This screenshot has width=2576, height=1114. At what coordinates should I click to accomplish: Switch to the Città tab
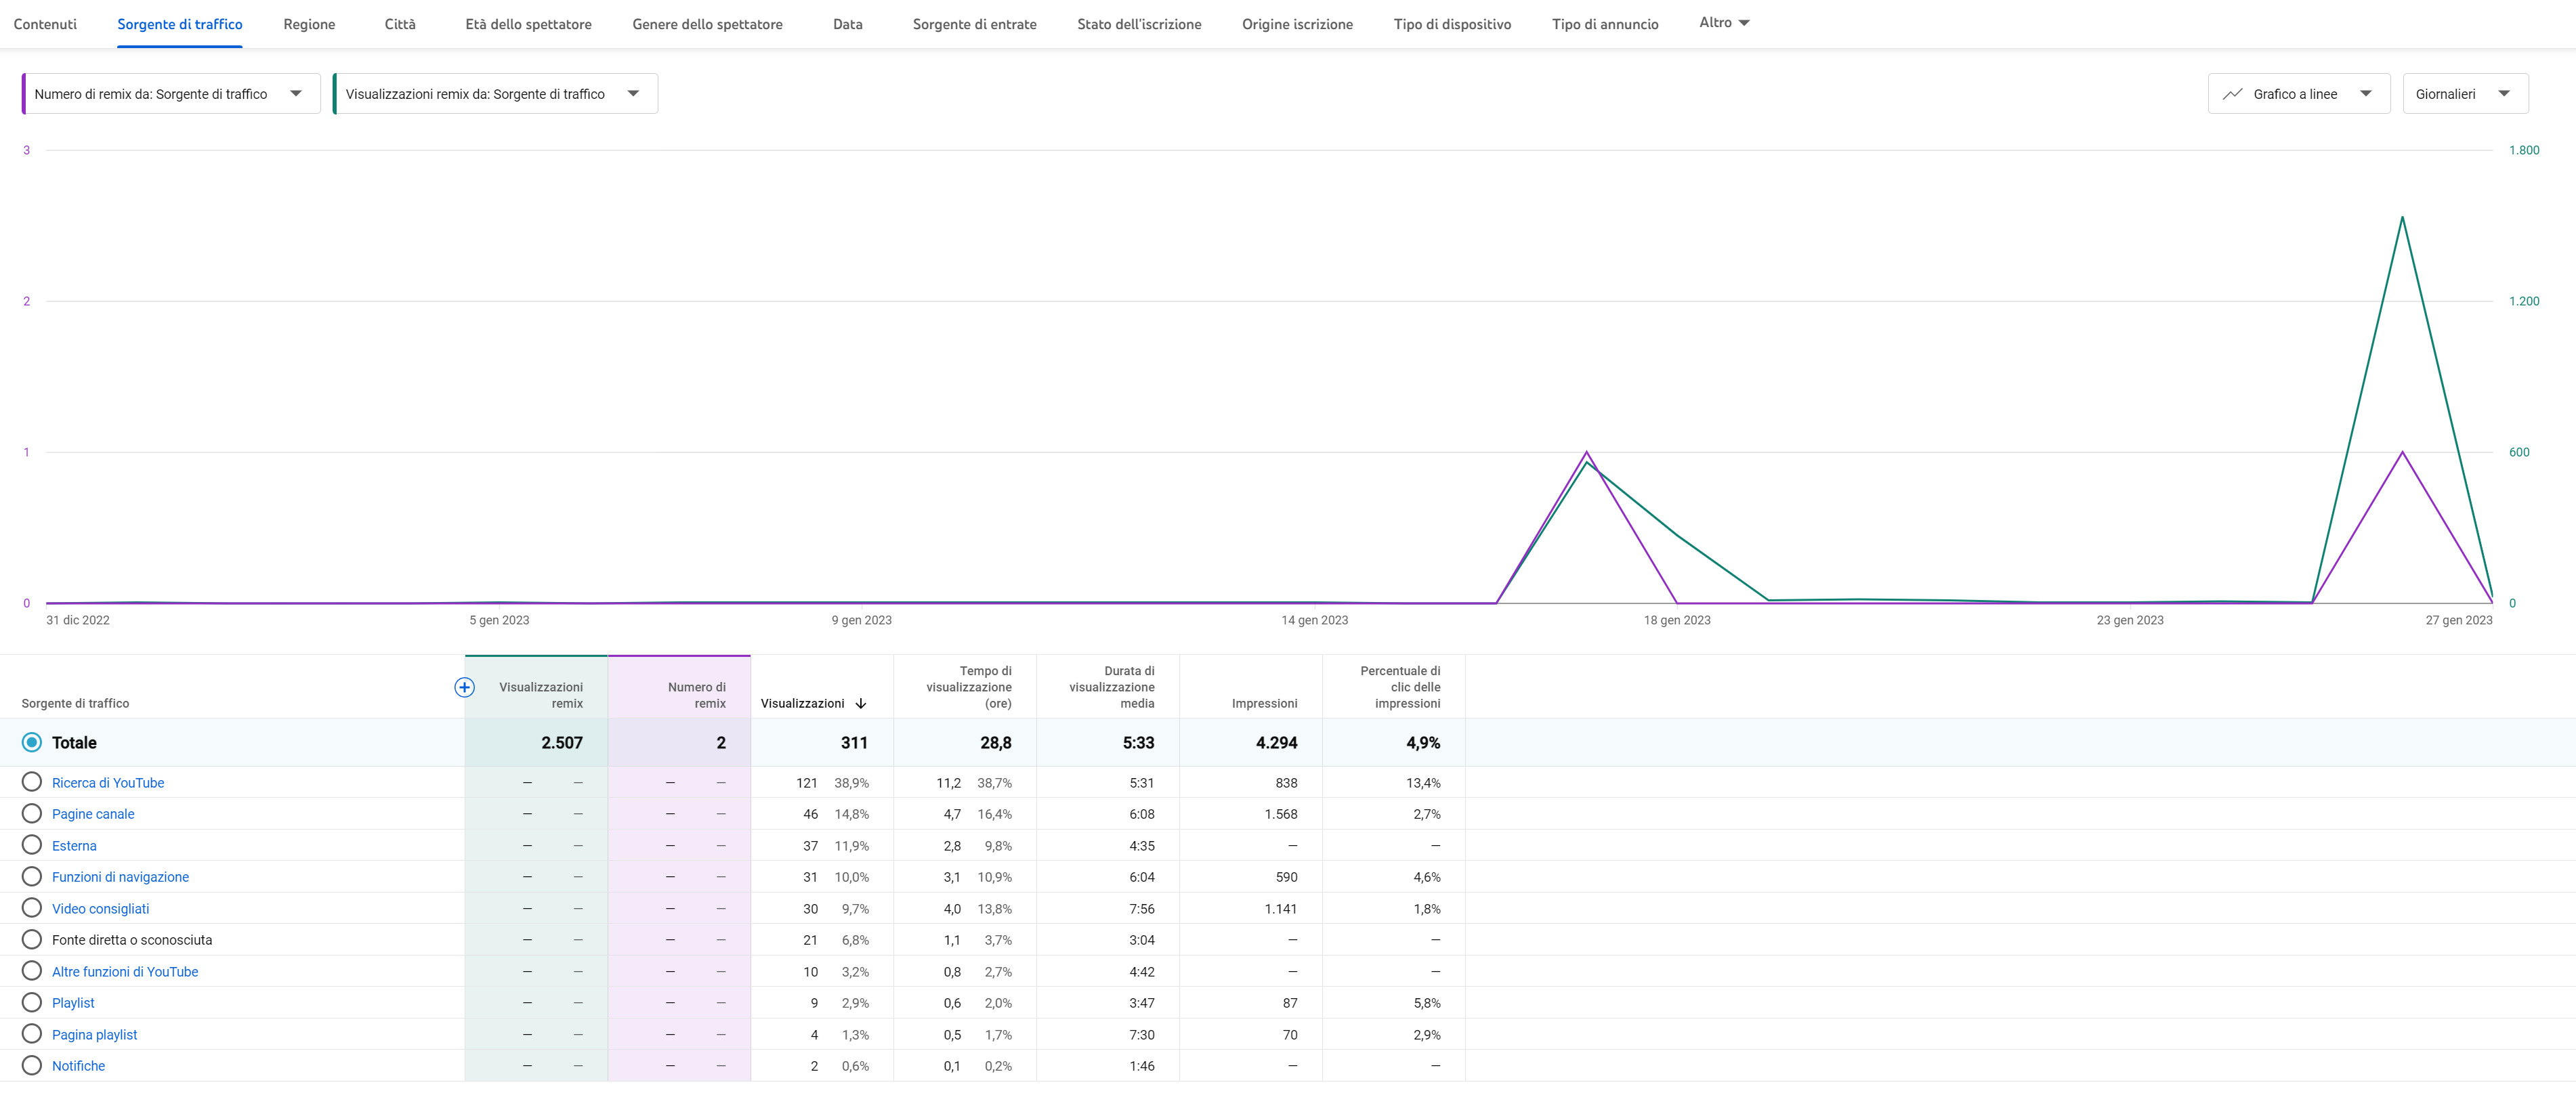pos(400,24)
